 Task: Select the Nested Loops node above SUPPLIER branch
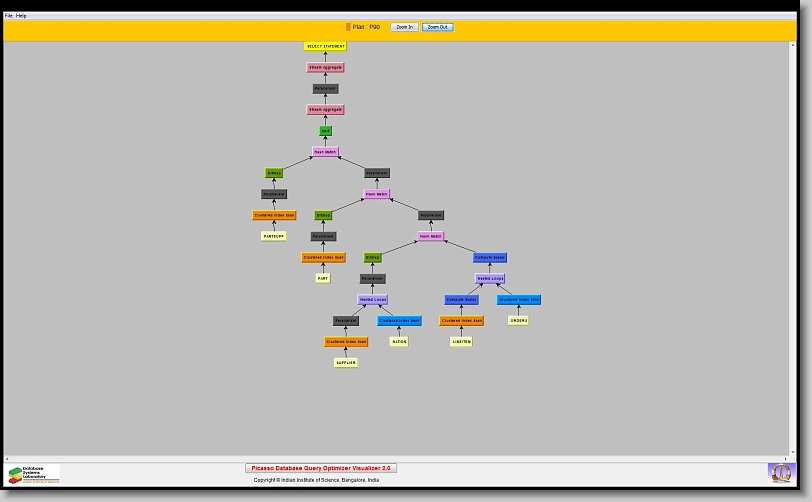tap(373, 299)
